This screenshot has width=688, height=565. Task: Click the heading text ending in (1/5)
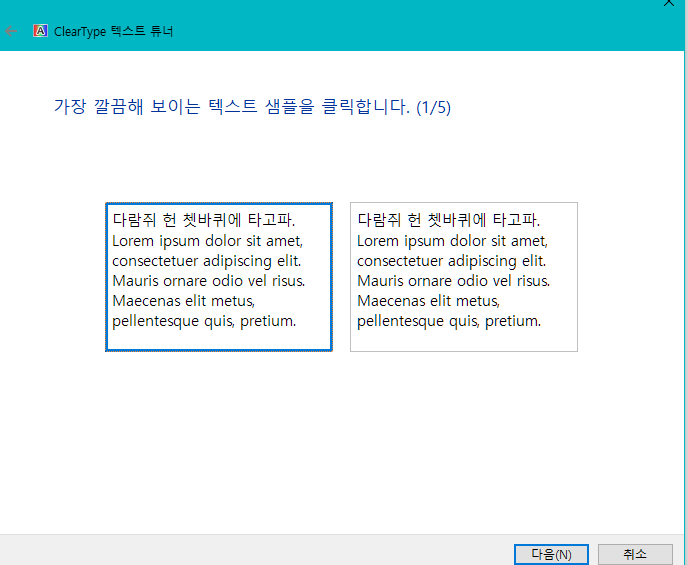pyautogui.click(x=252, y=107)
